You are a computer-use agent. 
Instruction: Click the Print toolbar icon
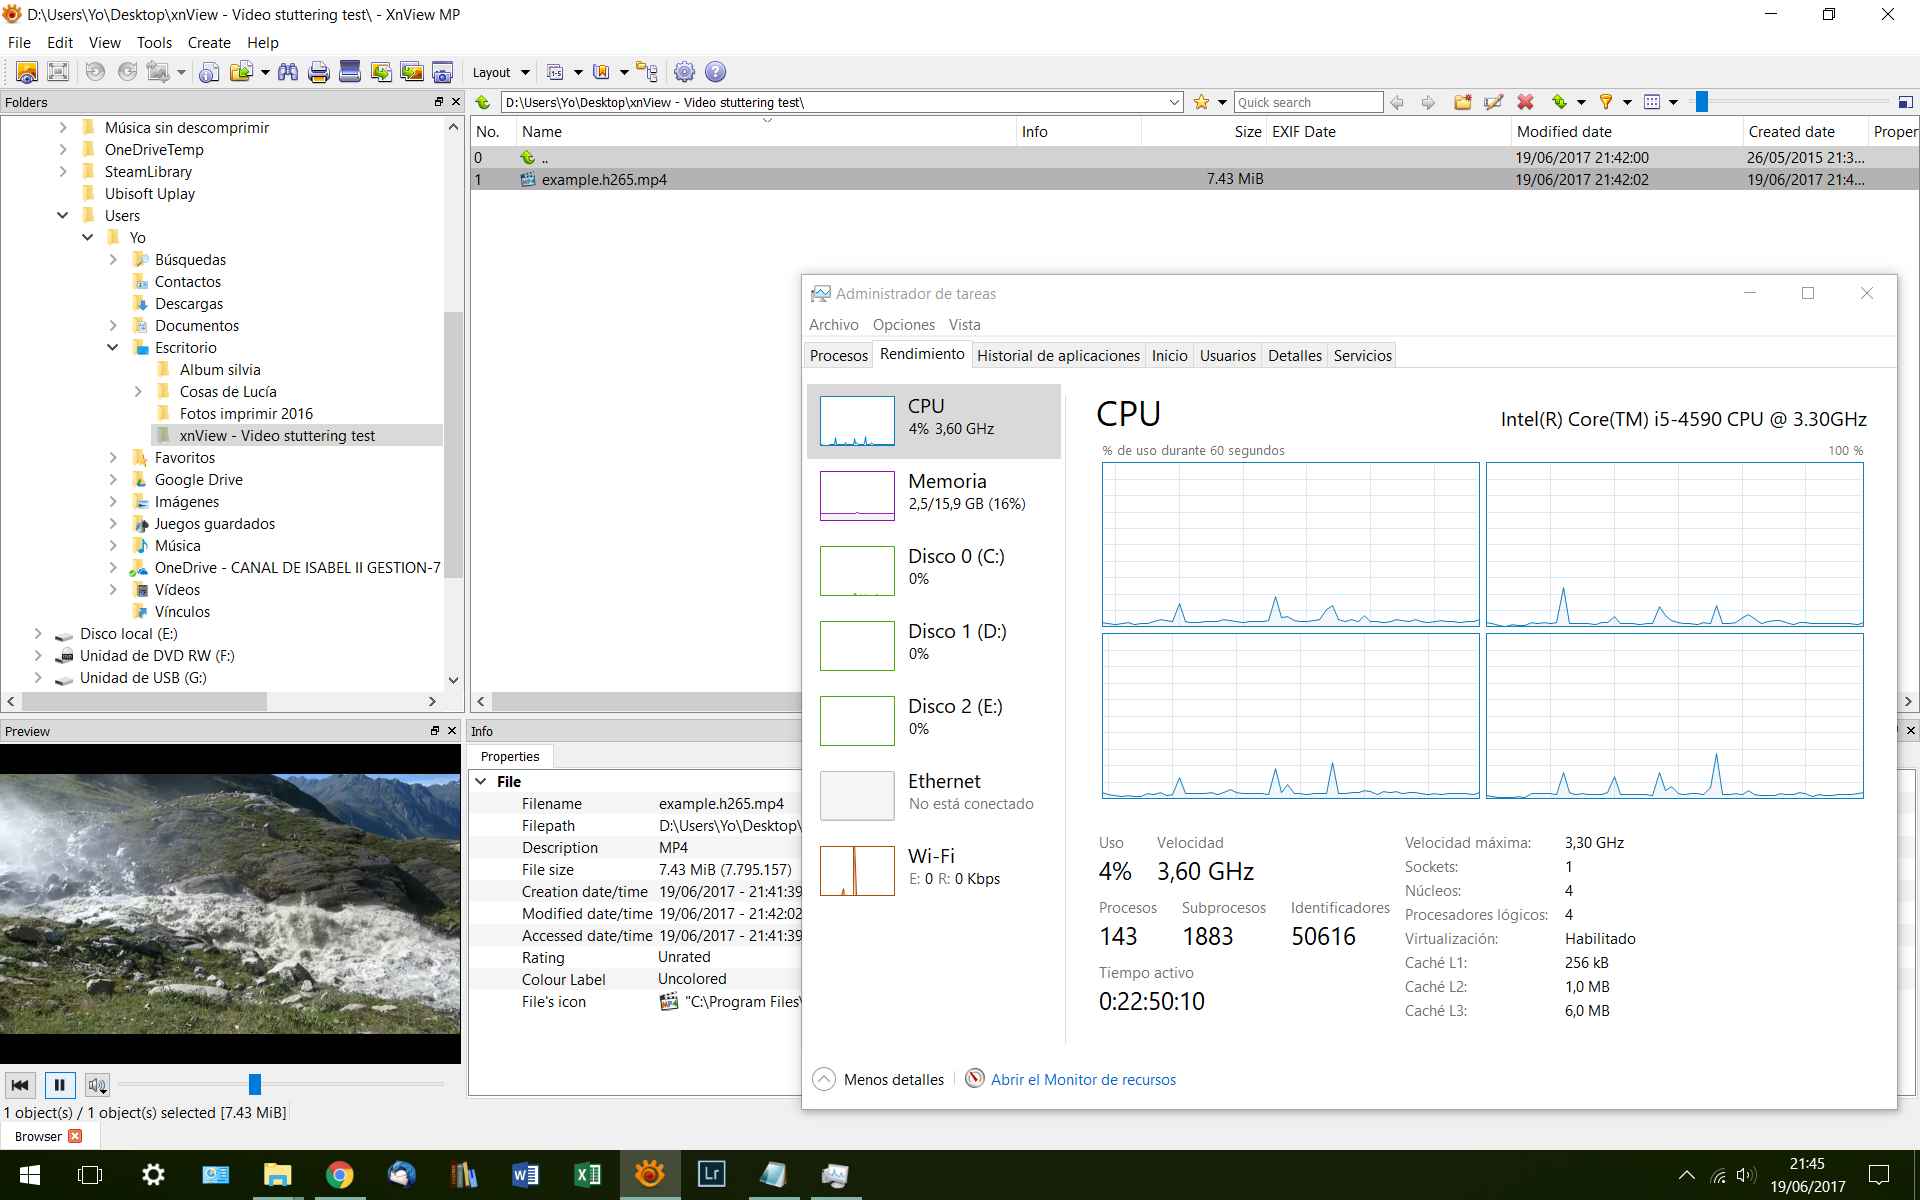319,72
